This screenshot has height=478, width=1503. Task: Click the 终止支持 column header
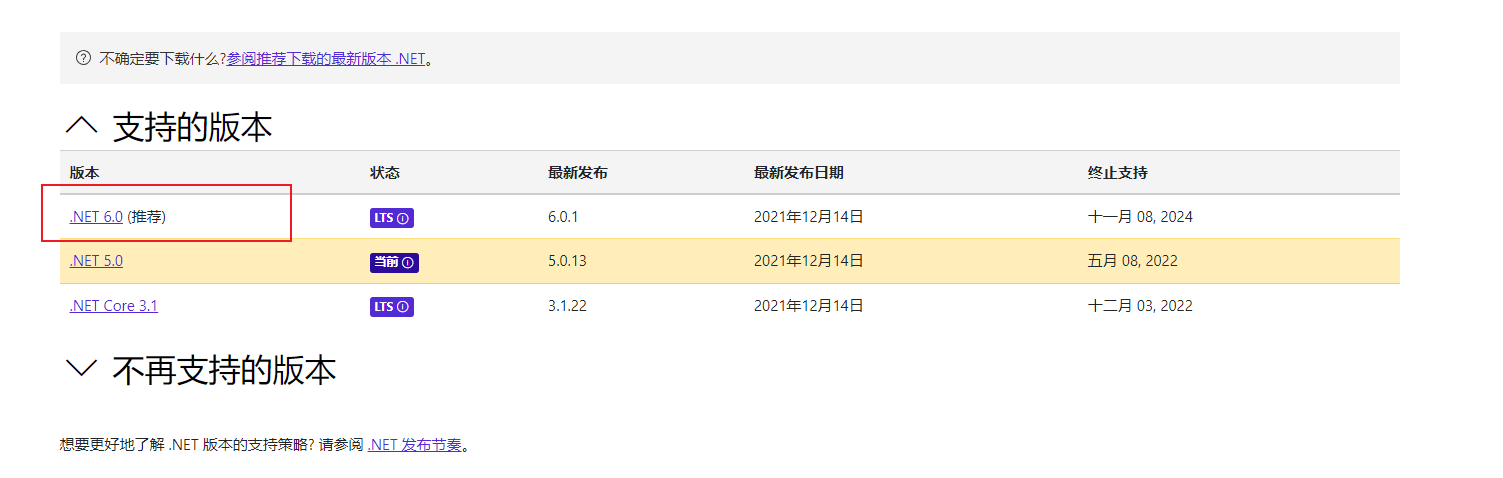coord(1118,173)
